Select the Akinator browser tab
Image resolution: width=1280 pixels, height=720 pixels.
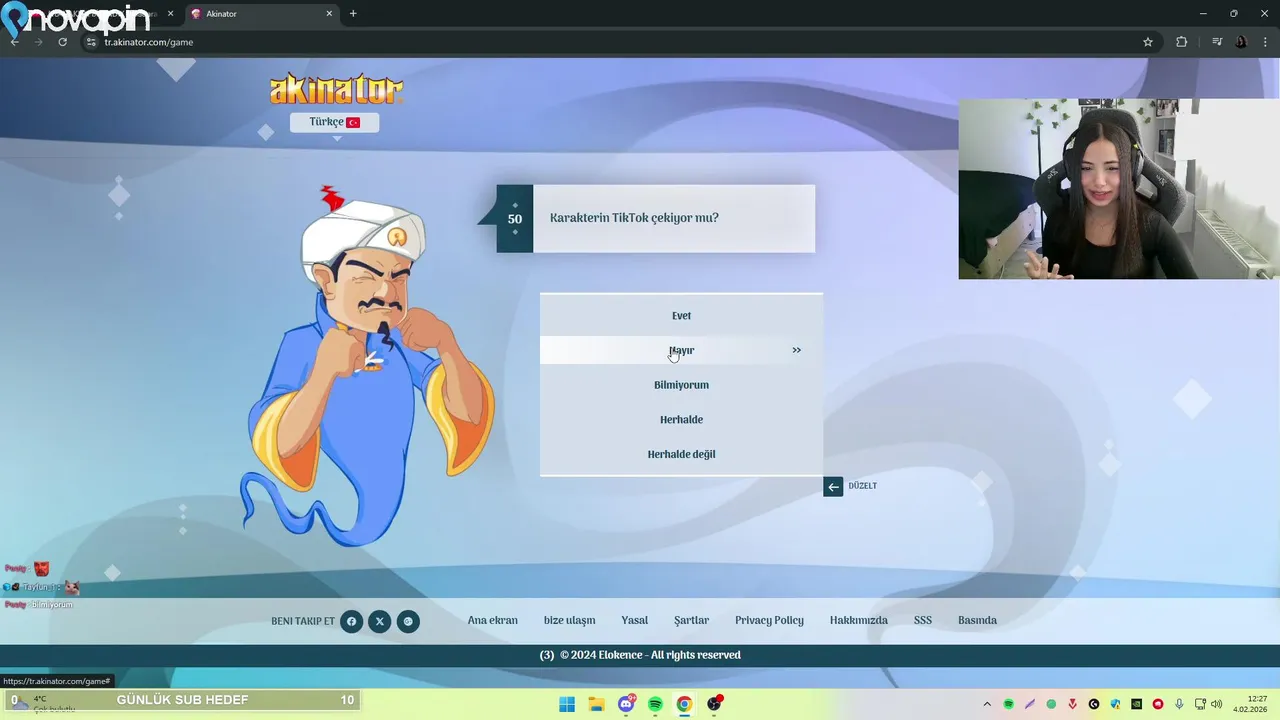click(x=262, y=14)
